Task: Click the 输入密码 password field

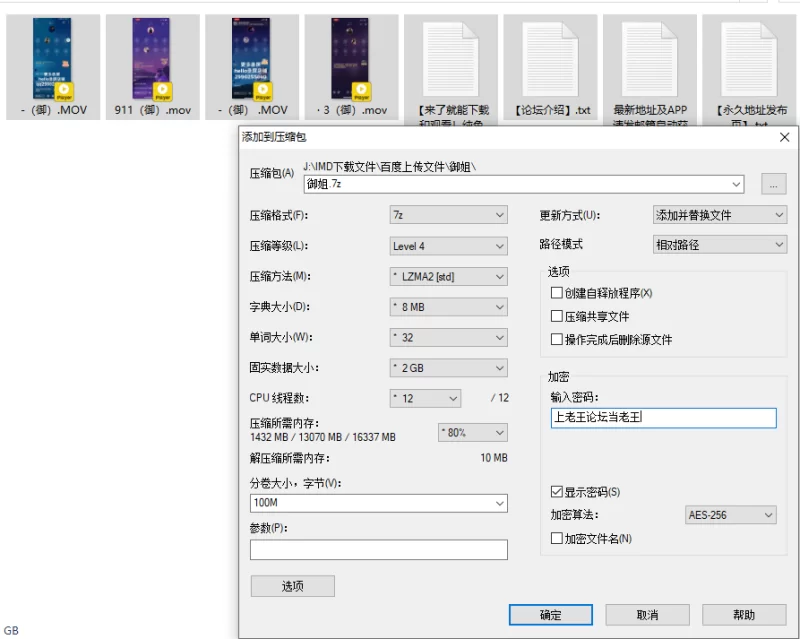Action: tap(662, 418)
